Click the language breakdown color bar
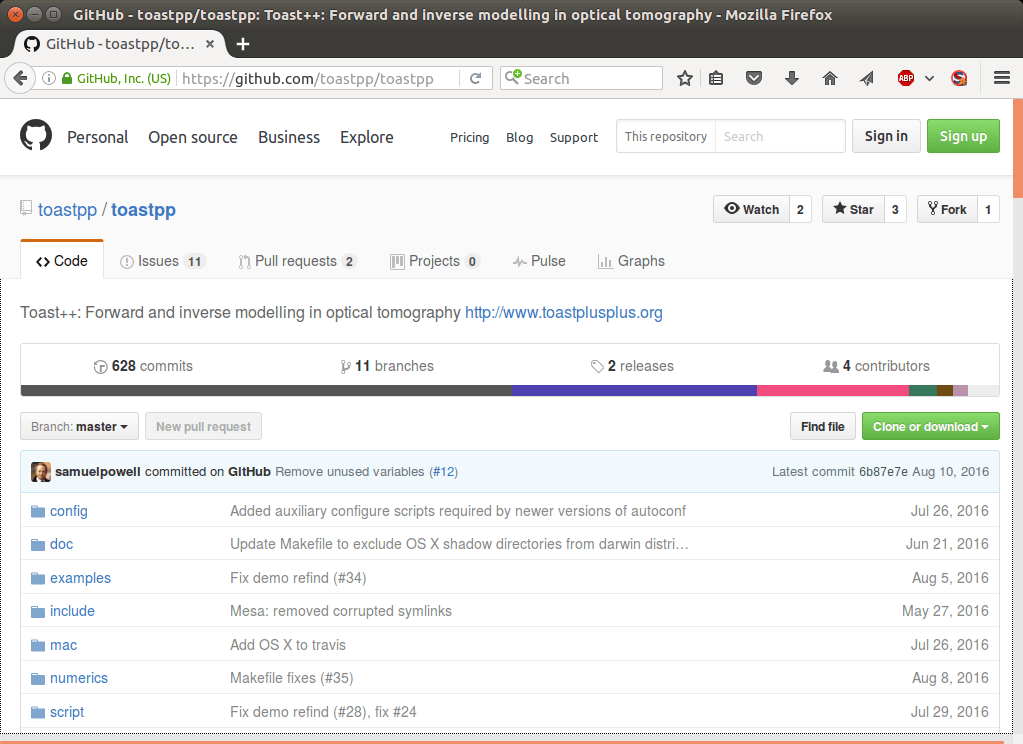Screen dimensions: 1023x744 pos(510,390)
